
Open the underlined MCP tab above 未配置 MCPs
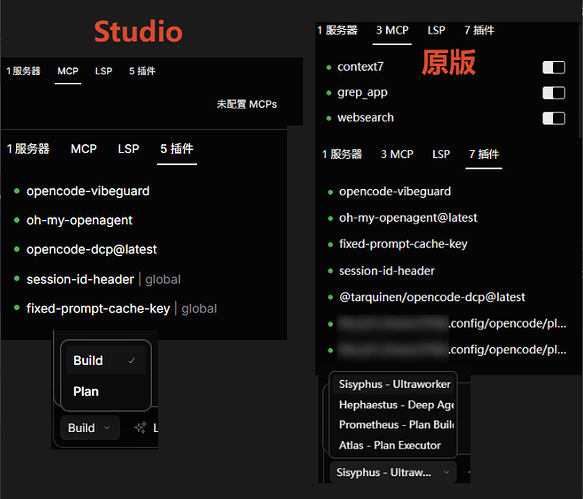(x=68, y=71)
